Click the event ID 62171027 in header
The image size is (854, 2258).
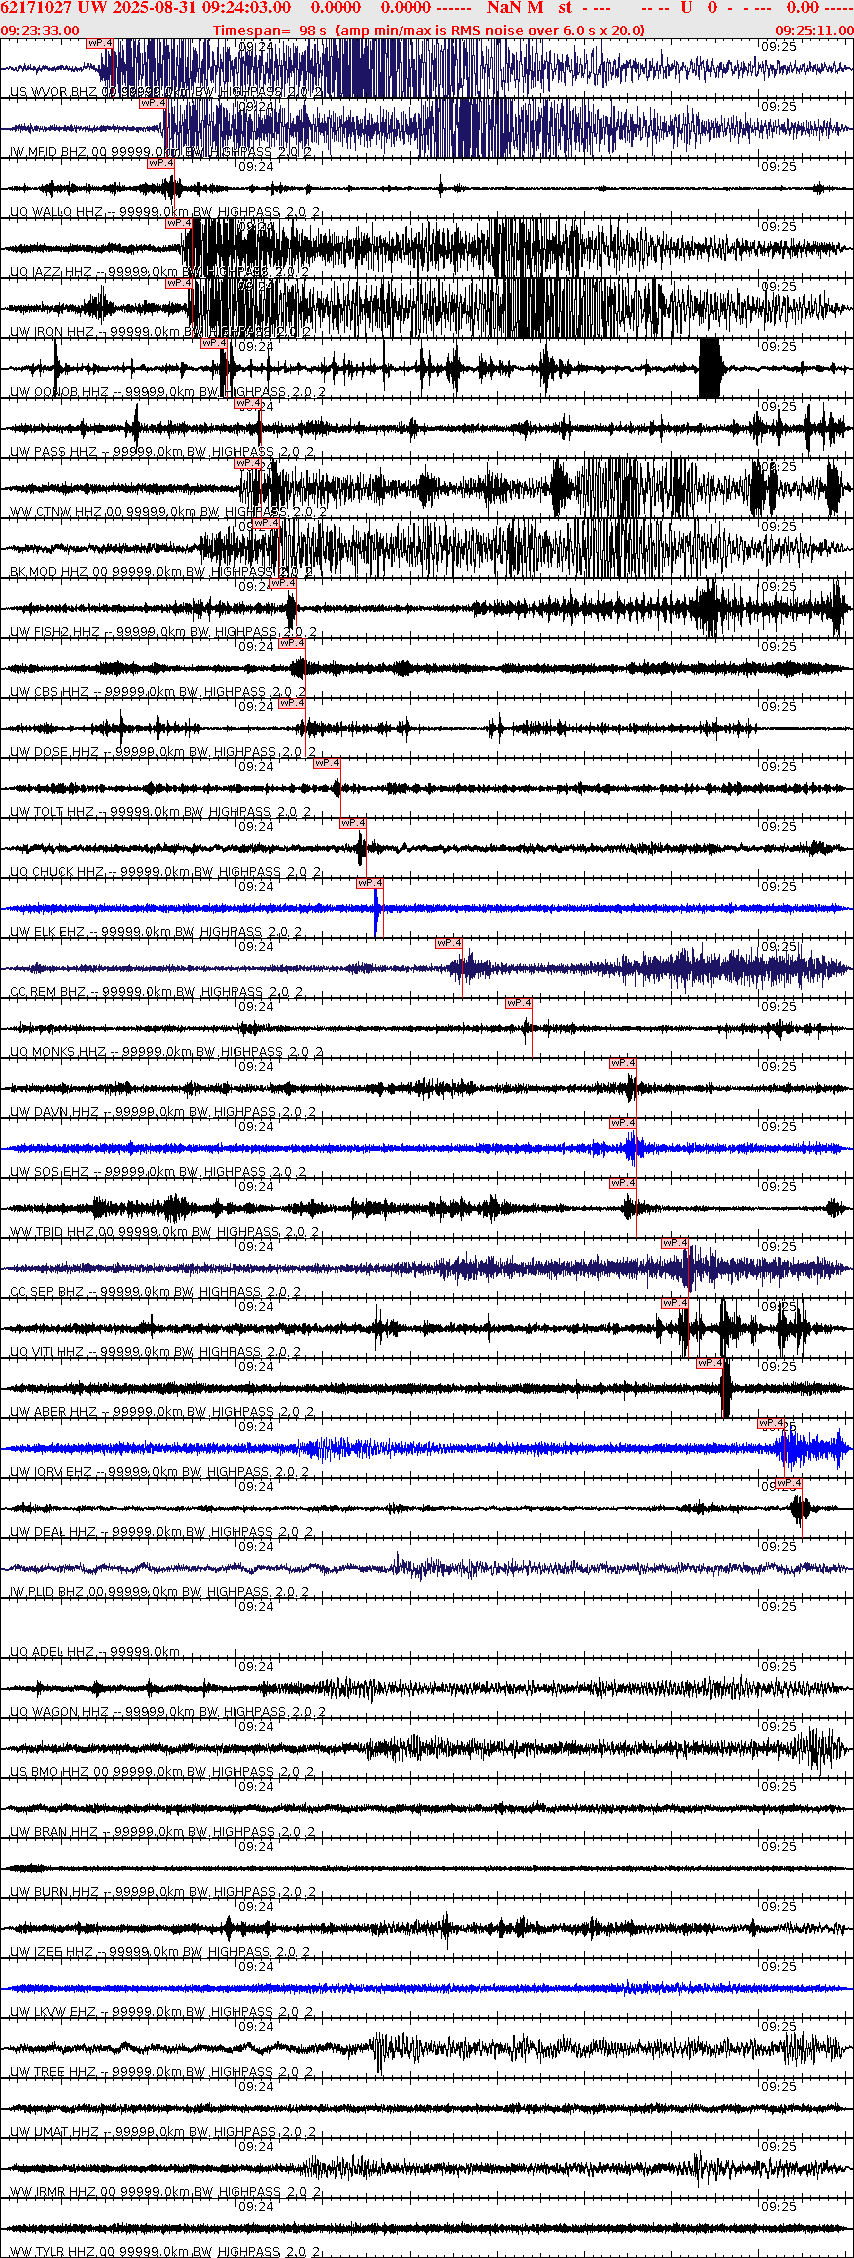(36, 8)
